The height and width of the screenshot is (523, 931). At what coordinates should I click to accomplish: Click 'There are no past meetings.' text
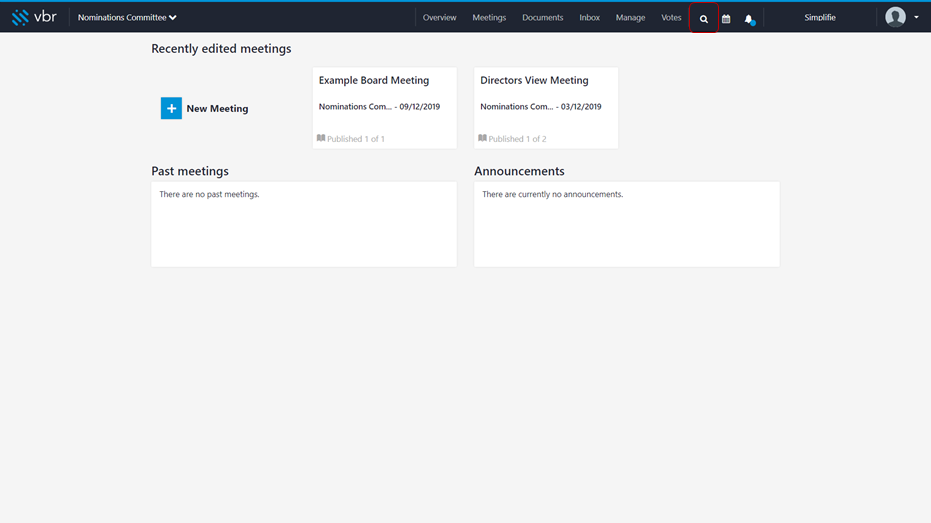point(210,194)
